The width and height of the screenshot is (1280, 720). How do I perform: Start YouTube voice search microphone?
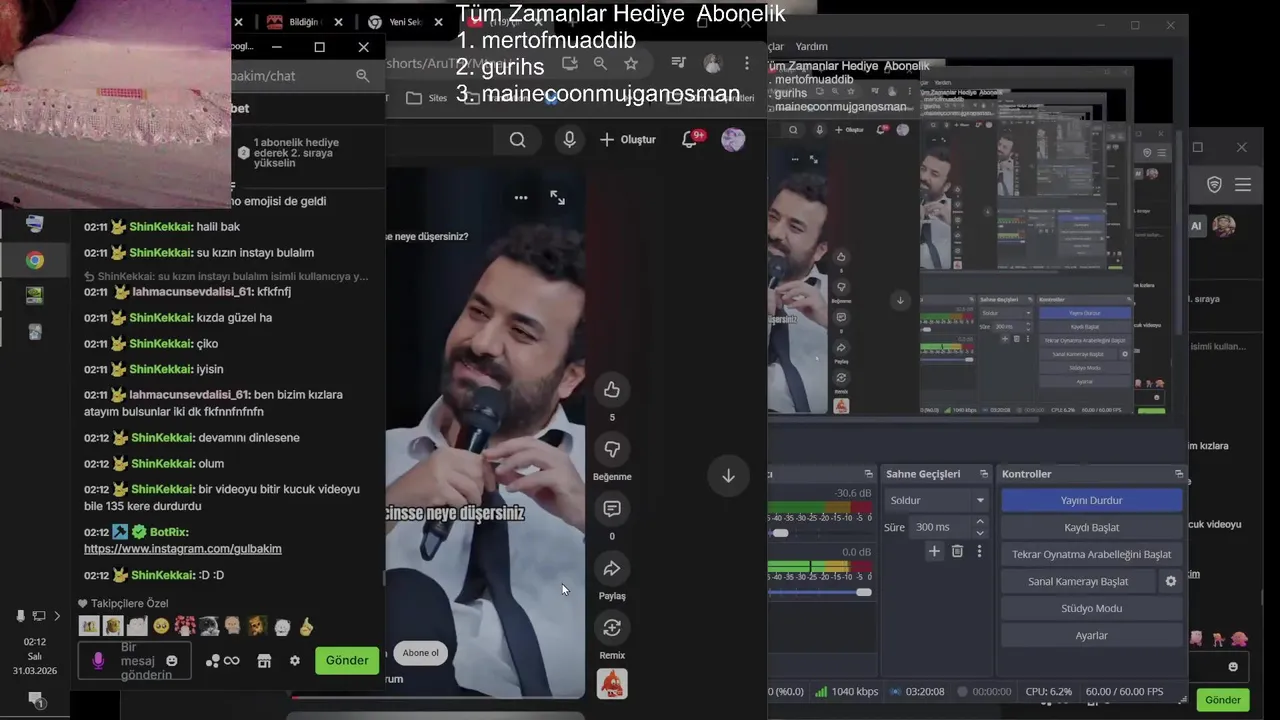(x=569, y=140)
